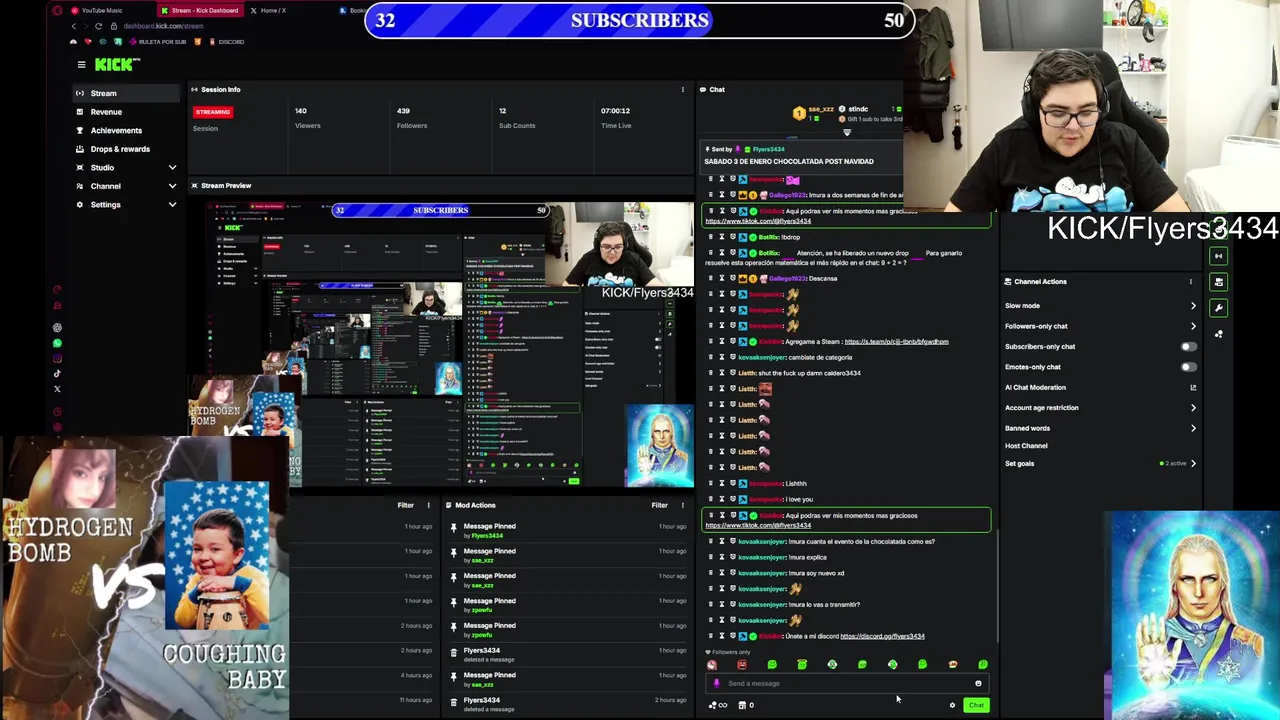Open the left activity panel Filter

(x=405, y=506)
